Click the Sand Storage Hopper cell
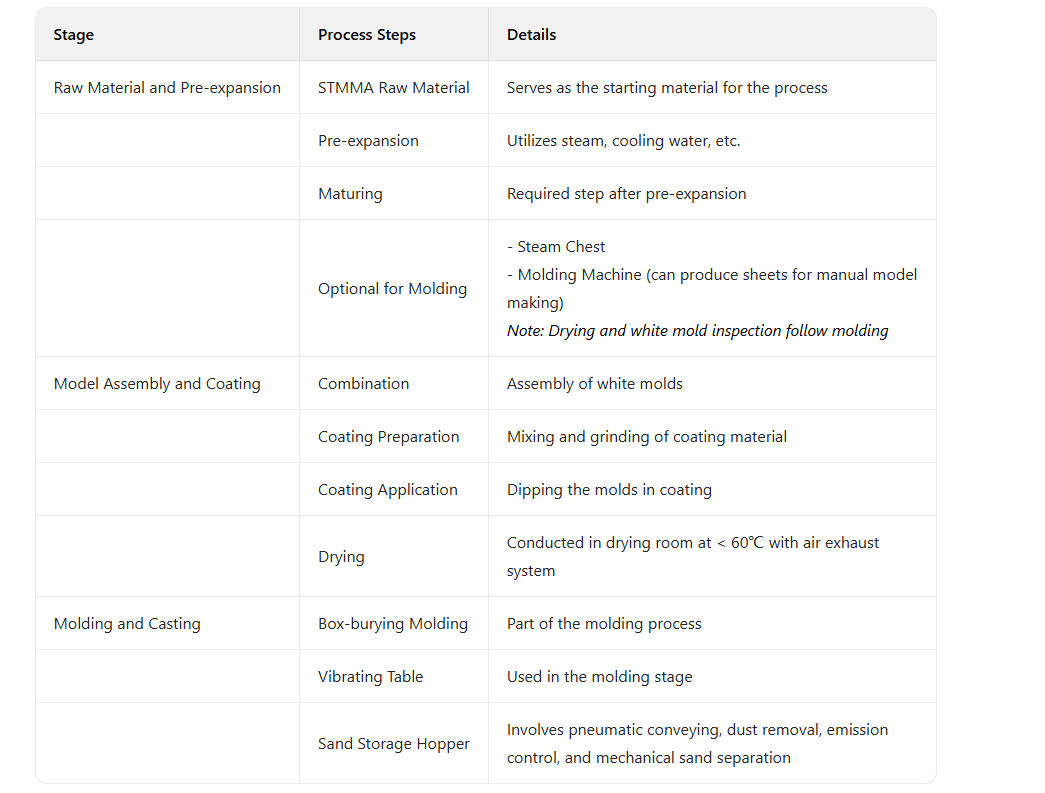 (x=393, y=744)
